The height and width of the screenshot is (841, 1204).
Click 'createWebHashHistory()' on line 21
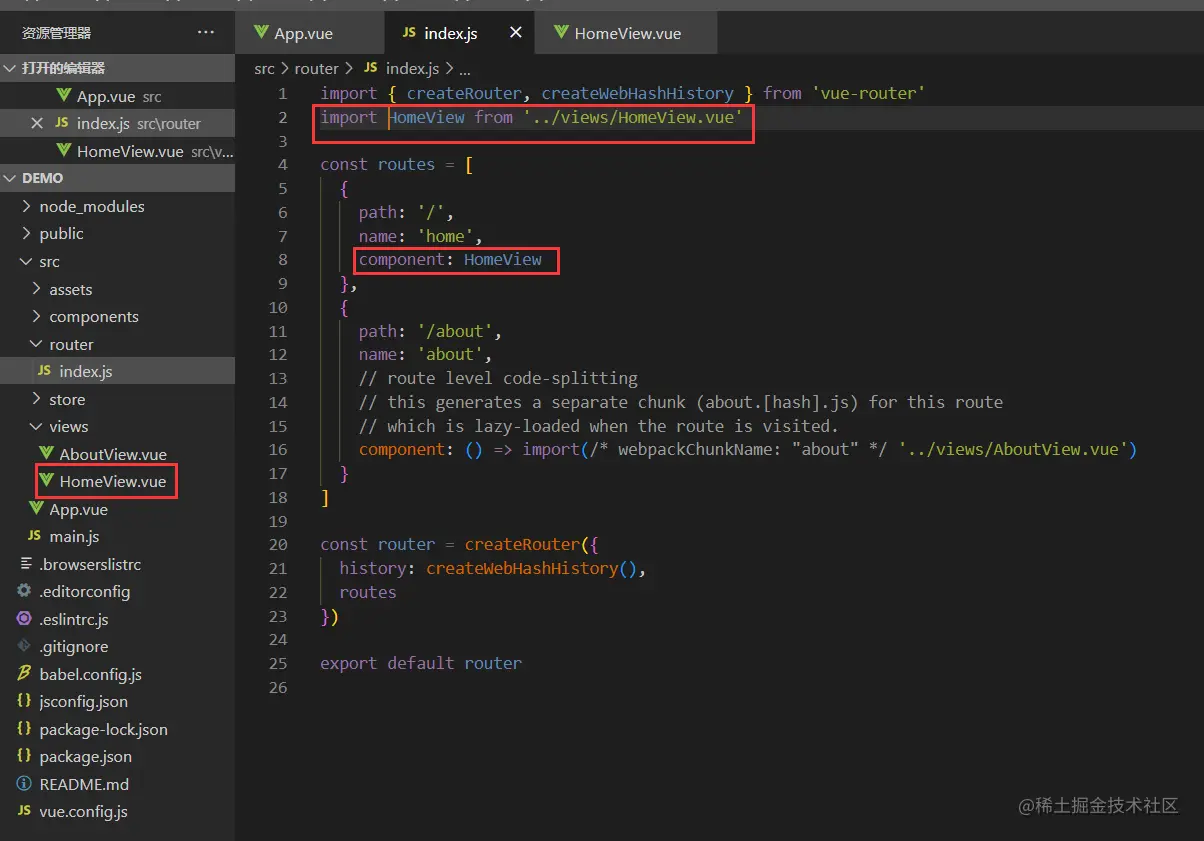click(531, 568)
